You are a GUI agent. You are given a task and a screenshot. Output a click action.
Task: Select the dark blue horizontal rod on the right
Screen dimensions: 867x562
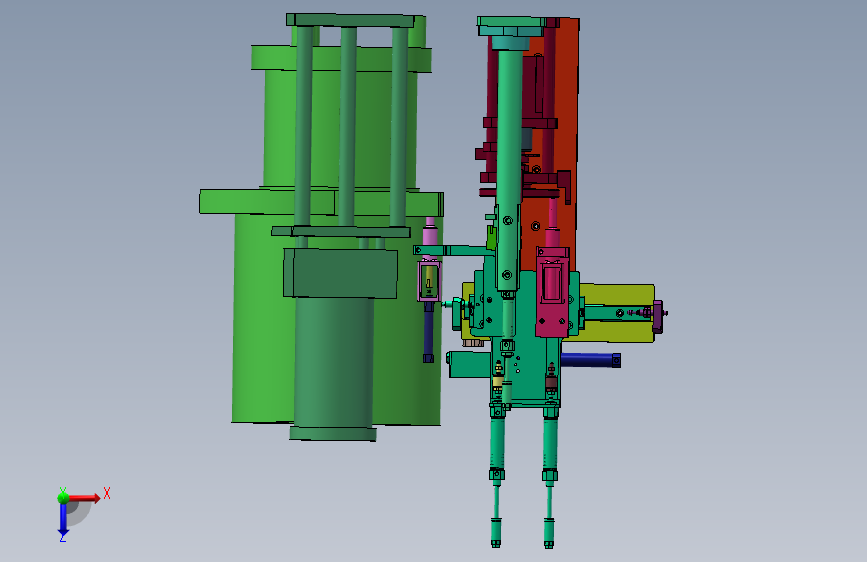pos(591,360)
